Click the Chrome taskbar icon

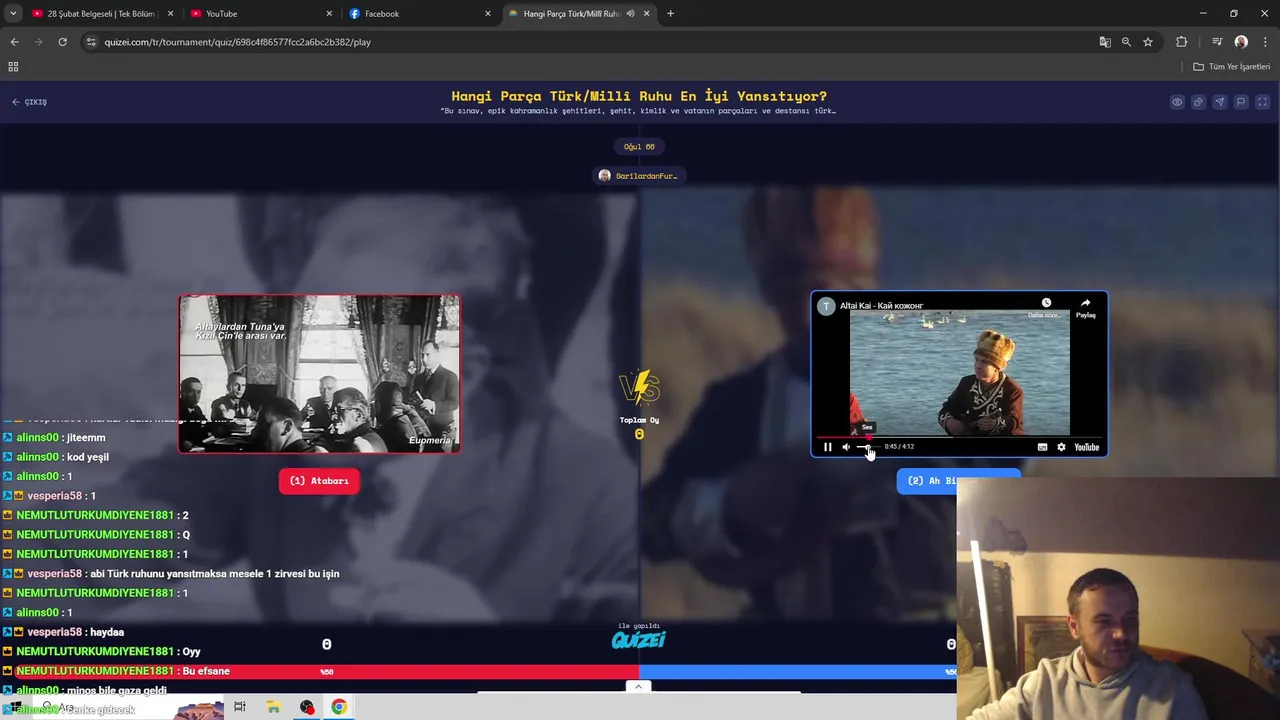(340, 707)
